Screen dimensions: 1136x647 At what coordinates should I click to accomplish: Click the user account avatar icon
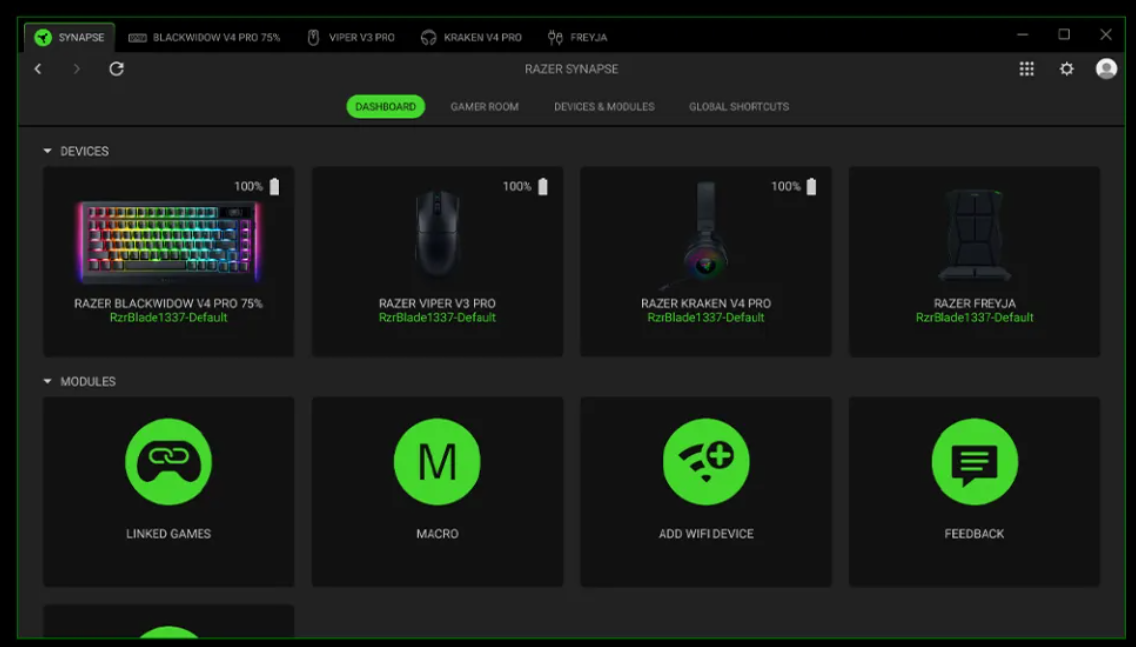point(1106,69)
